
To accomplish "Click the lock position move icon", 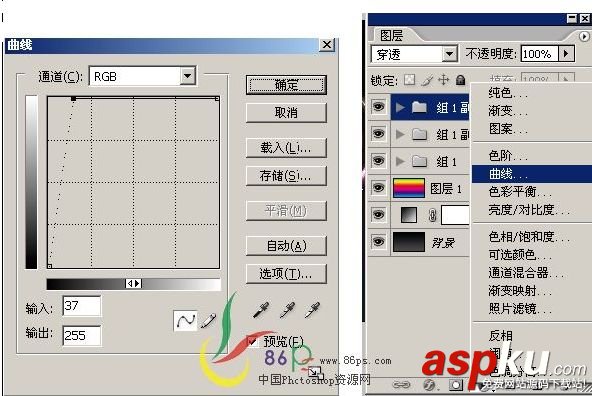I will (444, 80).
